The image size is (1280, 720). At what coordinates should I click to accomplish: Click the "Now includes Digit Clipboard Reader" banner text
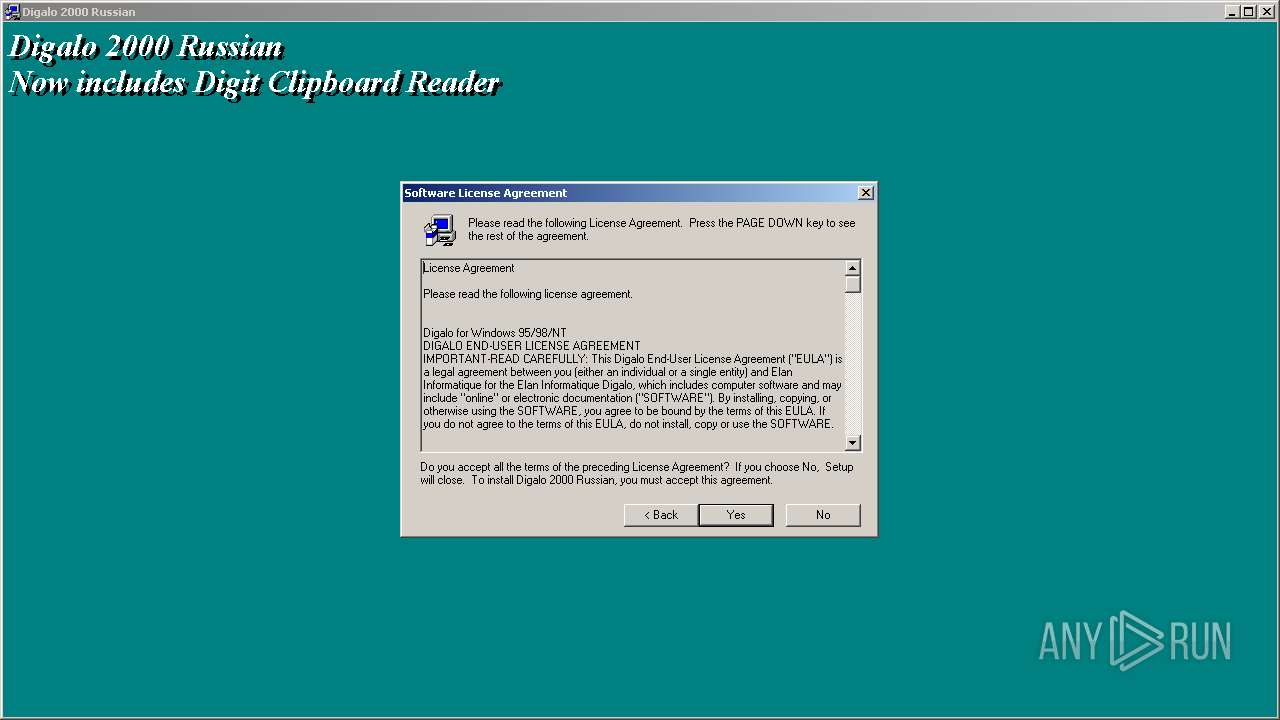point(254,82)
